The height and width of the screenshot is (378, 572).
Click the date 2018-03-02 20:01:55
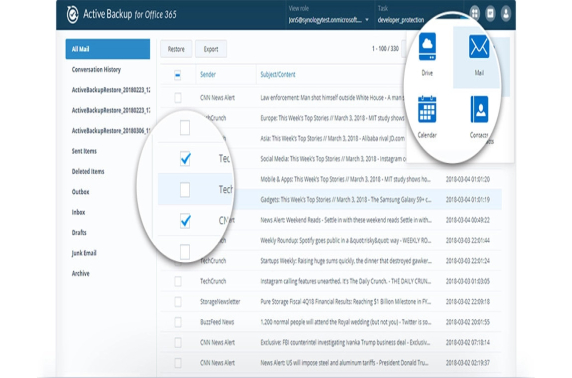pos(468,322)
